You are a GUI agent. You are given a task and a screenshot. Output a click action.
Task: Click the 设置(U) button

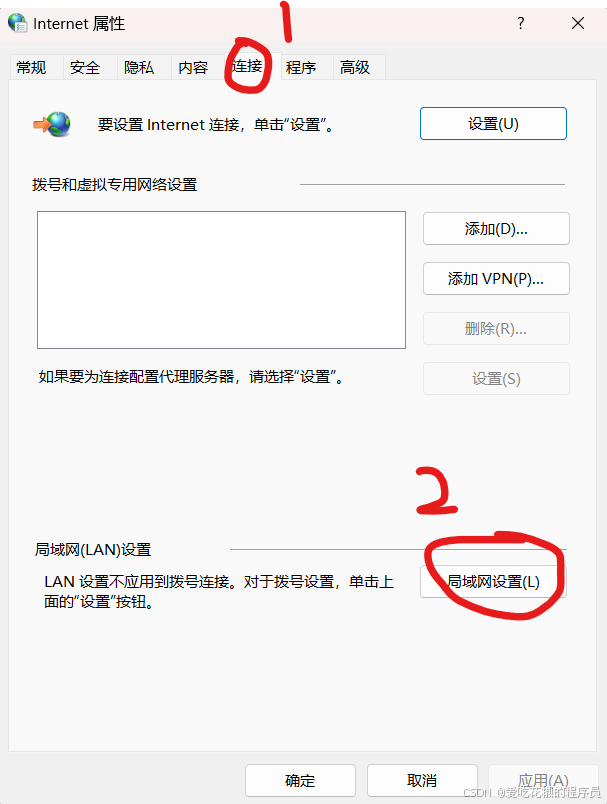[493, 124]
